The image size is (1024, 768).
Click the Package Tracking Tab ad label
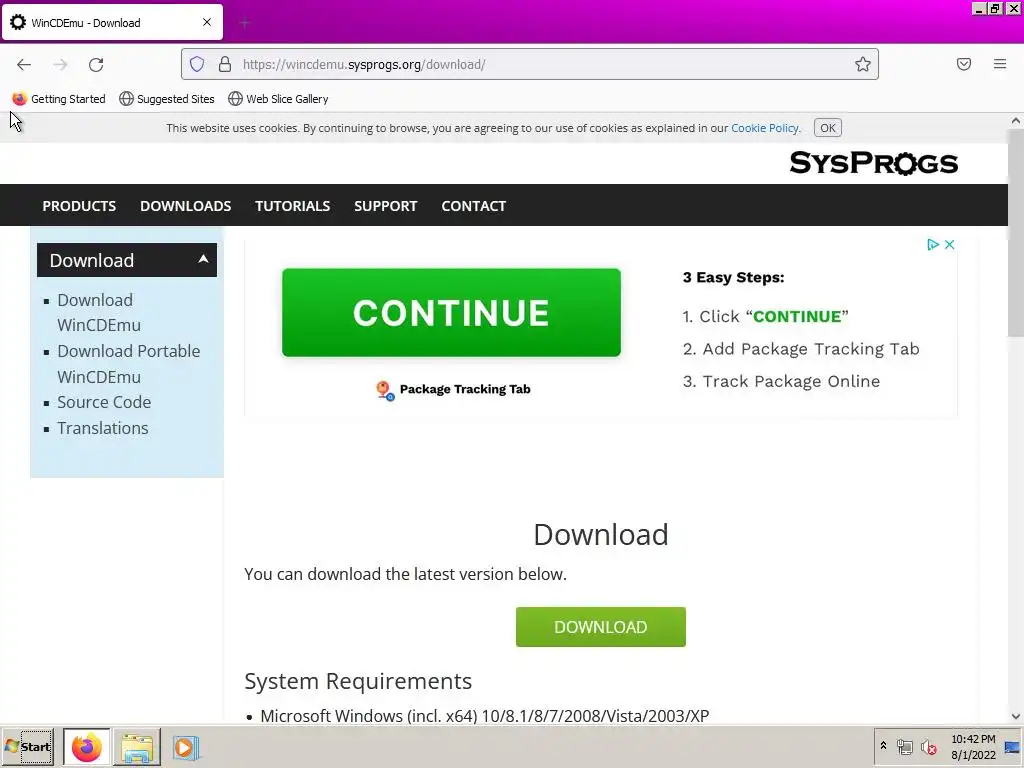pos(465,389)
